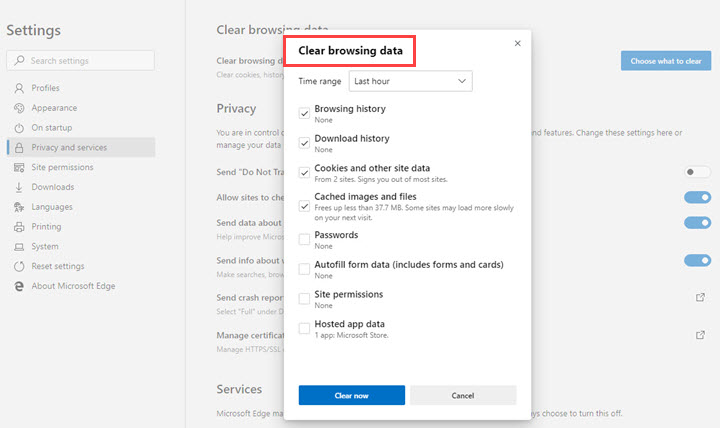Click the Appearance icon in sidebar
The width and height of the screenshot is (720, 428).
[19, 108]
